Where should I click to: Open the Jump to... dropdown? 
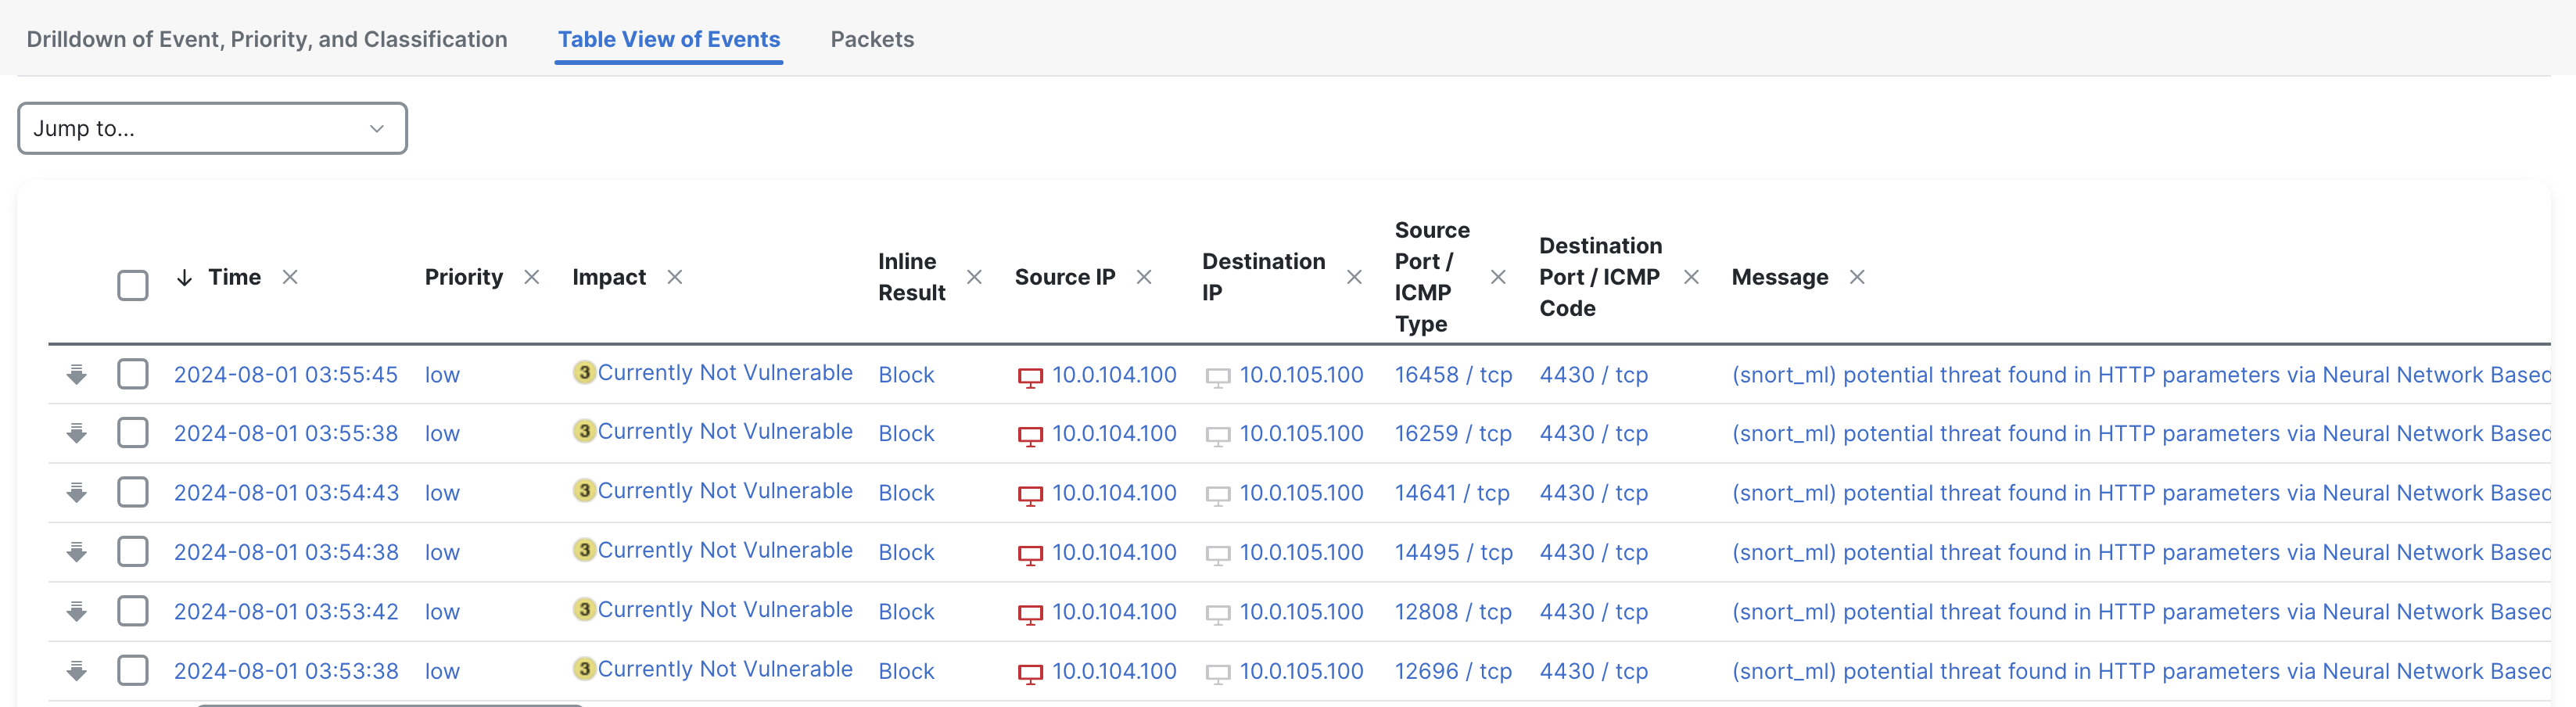tap(212, 128)
